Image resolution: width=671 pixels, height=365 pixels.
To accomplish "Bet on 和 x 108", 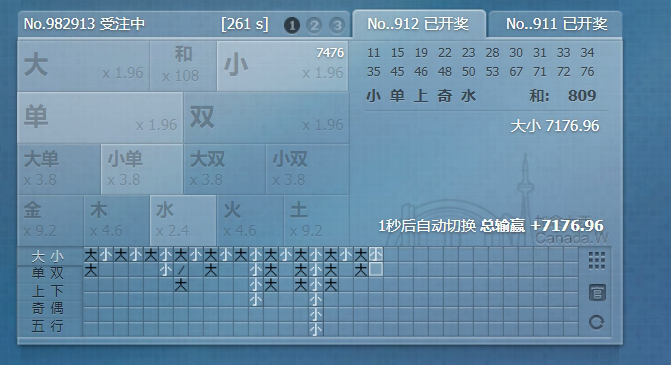I will pos(183,66).
